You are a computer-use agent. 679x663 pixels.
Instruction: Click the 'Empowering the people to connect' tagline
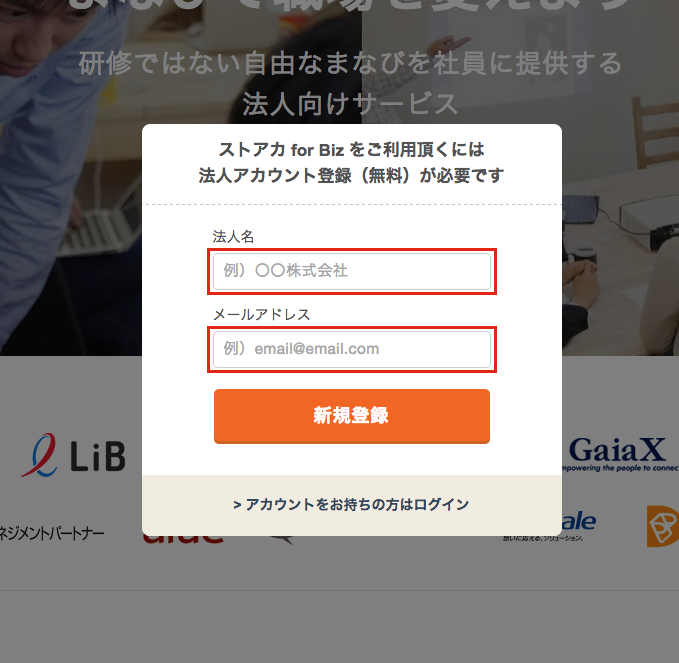click(620, 468)
